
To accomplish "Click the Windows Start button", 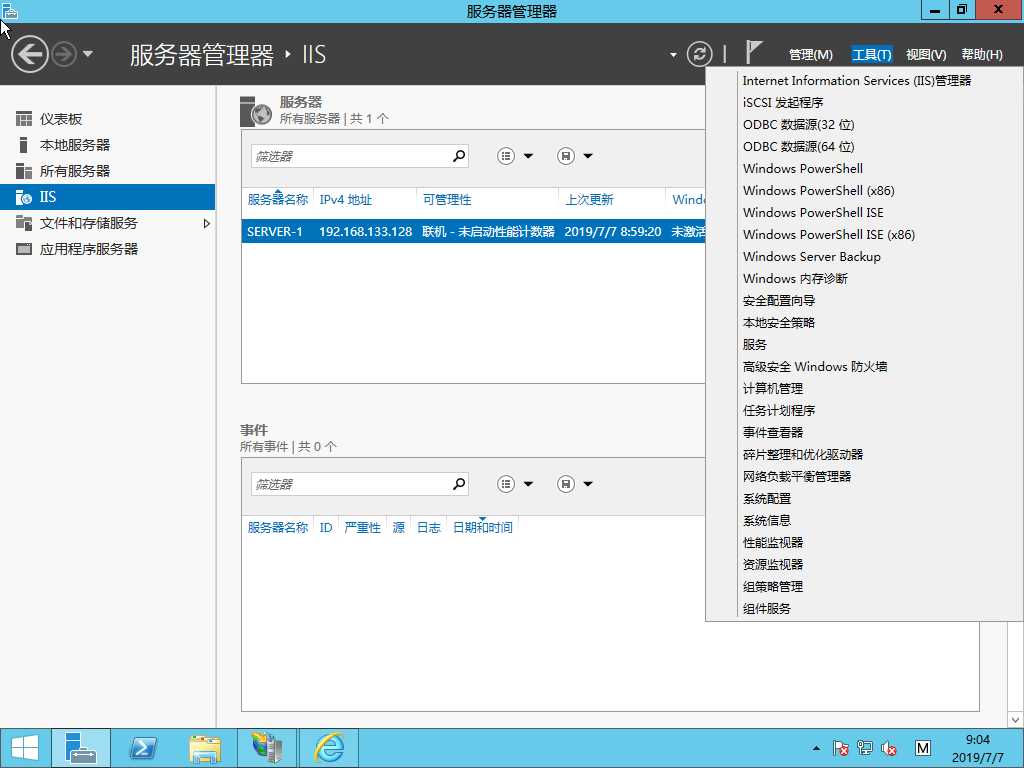I will tap(25, 748).
